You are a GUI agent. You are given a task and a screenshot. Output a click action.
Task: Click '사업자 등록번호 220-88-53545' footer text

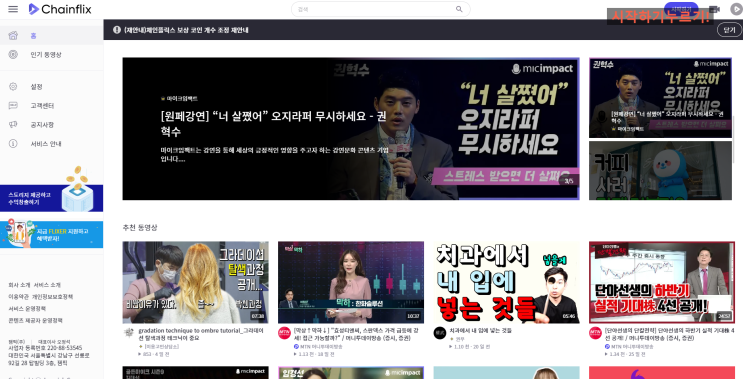(x=45, y=348)
